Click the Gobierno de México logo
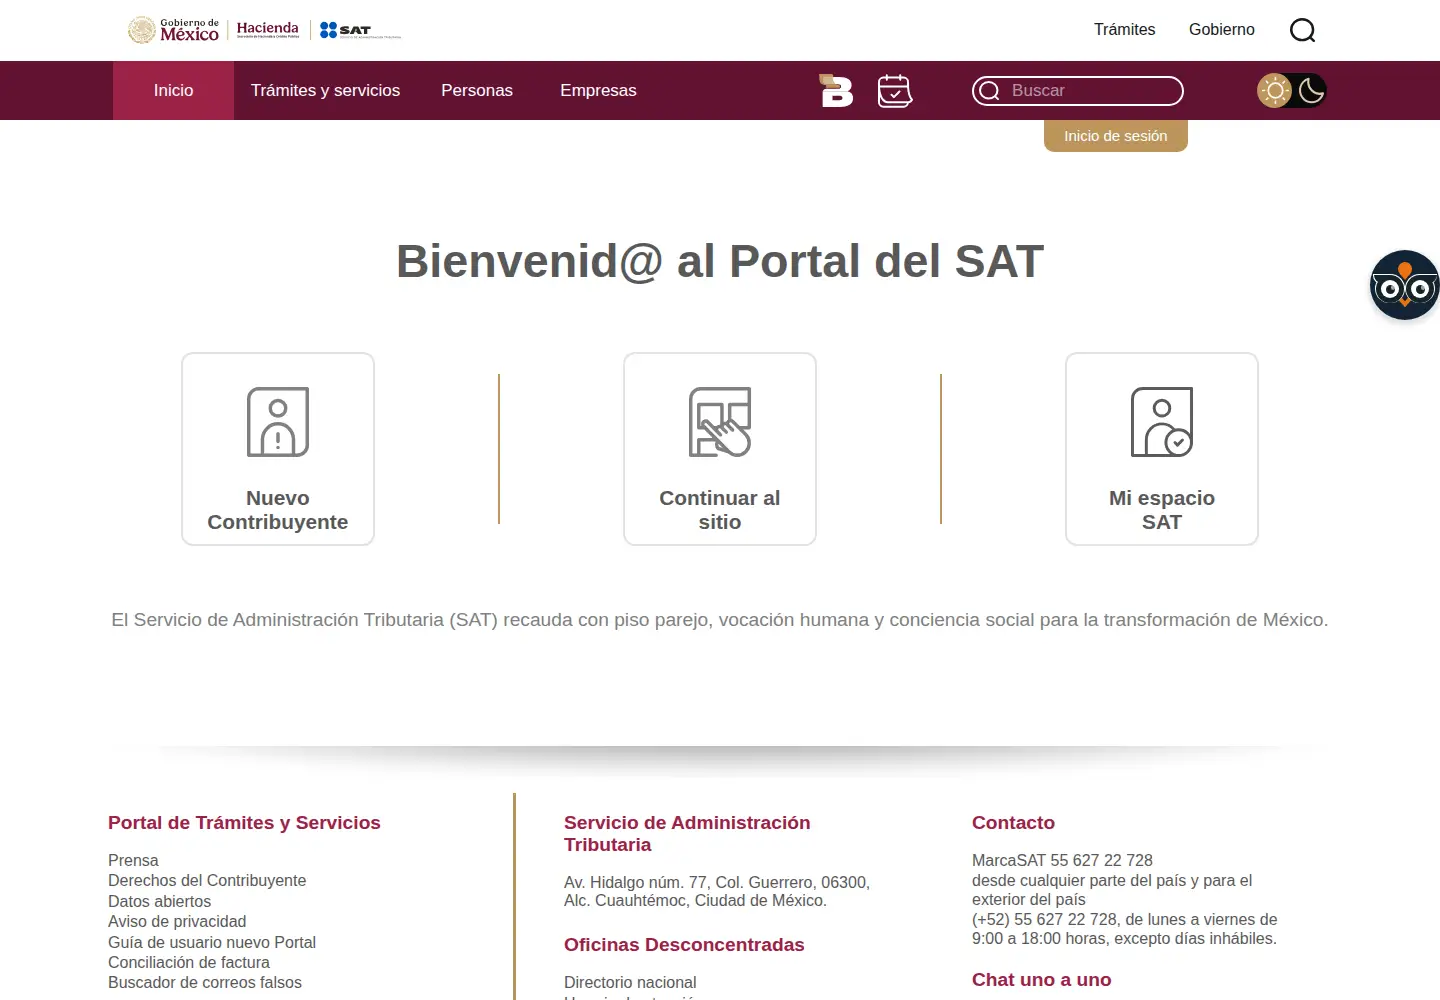The width and height of the screenshot is (1440, 1000). click(x=173, y=30)
